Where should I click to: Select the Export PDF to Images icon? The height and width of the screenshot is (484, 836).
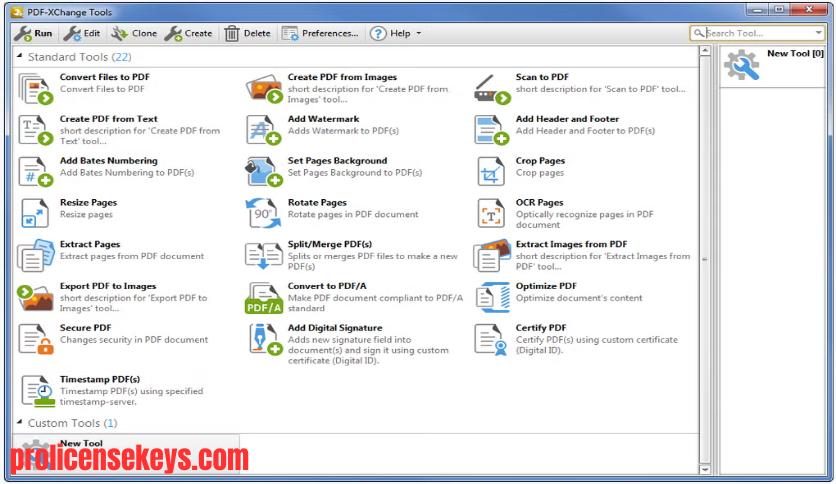tap(35, 297)
